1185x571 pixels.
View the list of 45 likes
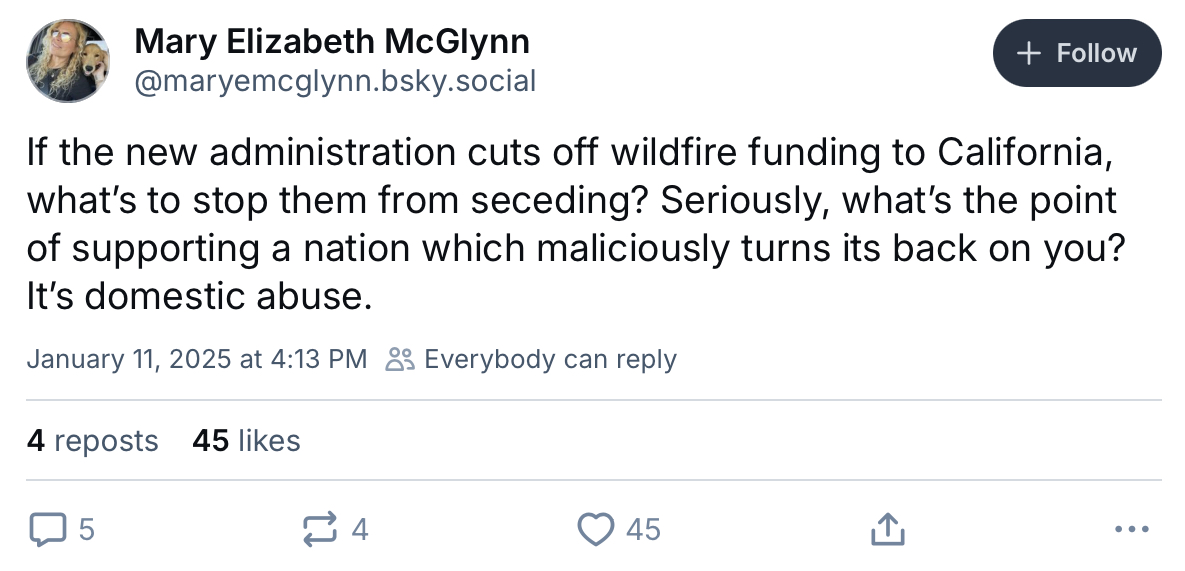(x=246, y=440)
